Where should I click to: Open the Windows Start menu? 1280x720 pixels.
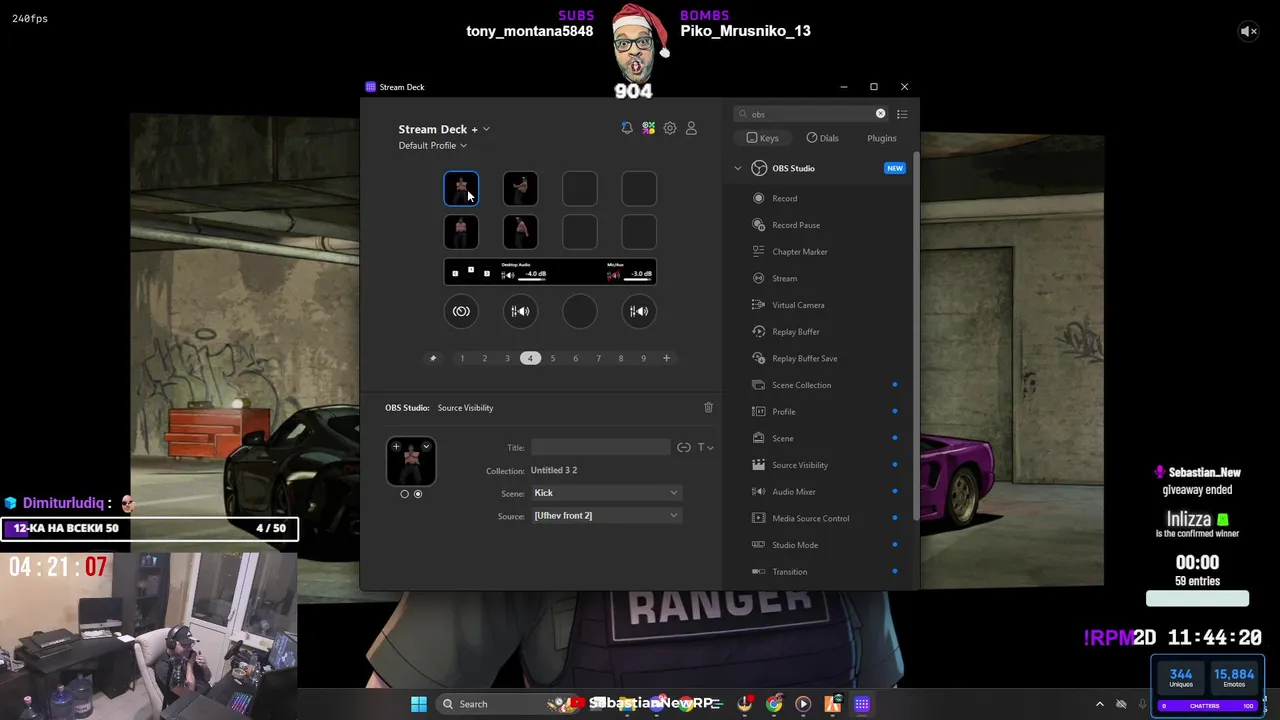point(419,704)
